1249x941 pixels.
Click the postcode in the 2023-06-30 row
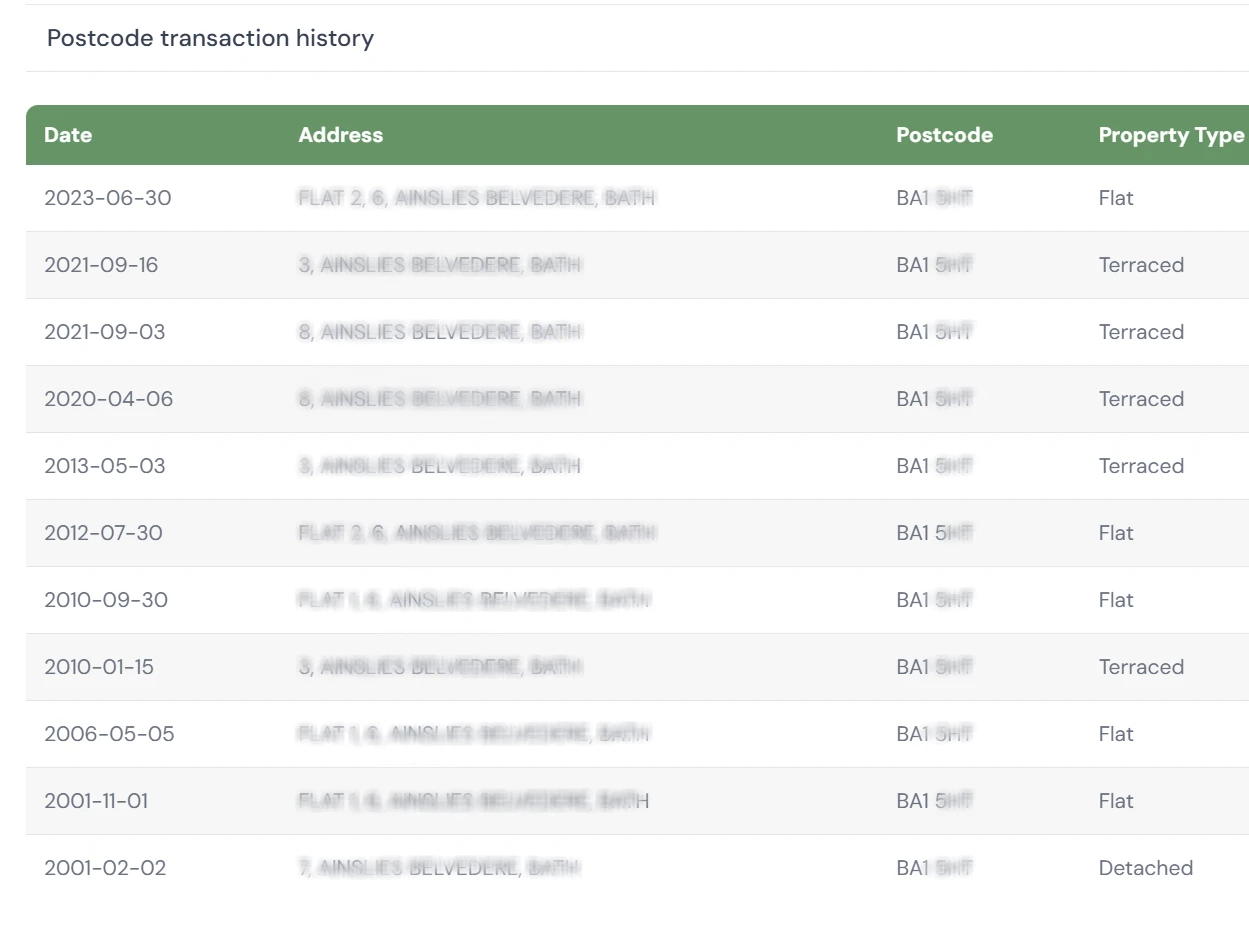(x=934, y=198)
